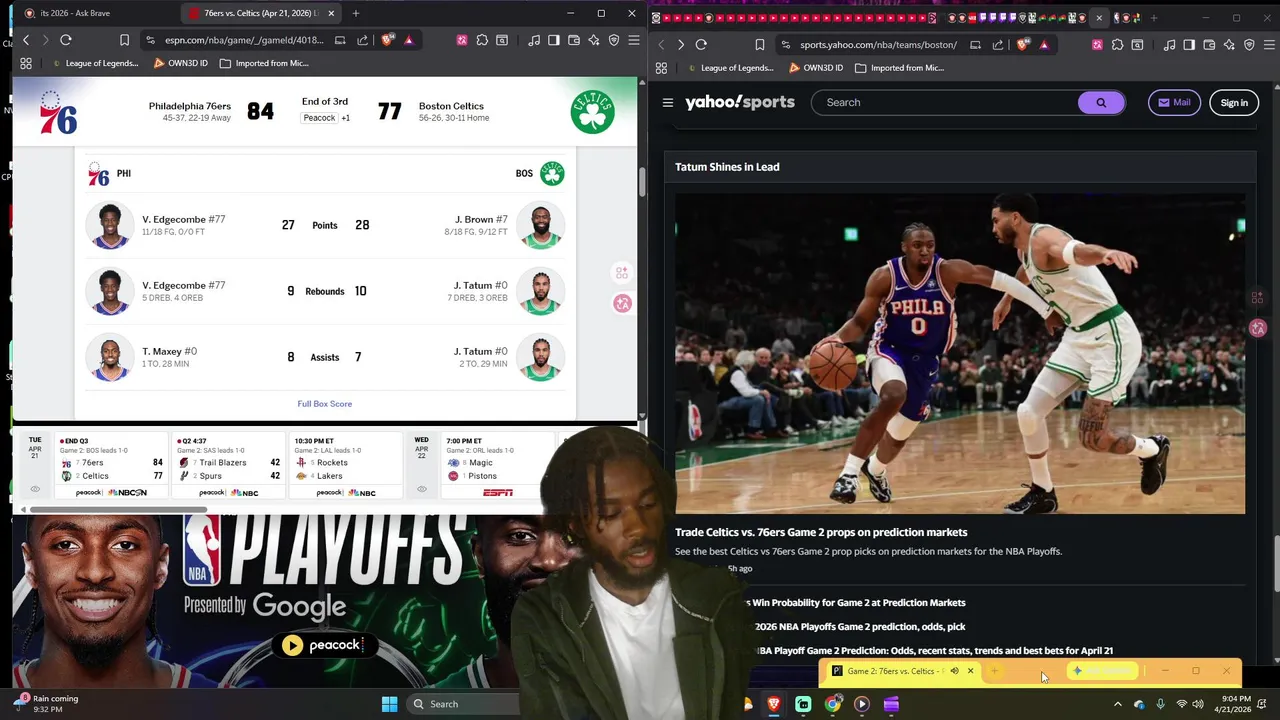Open Brave Shields in the Yahoo window
Viewport: 1280px width, 720px height.
pos(1023,45)
